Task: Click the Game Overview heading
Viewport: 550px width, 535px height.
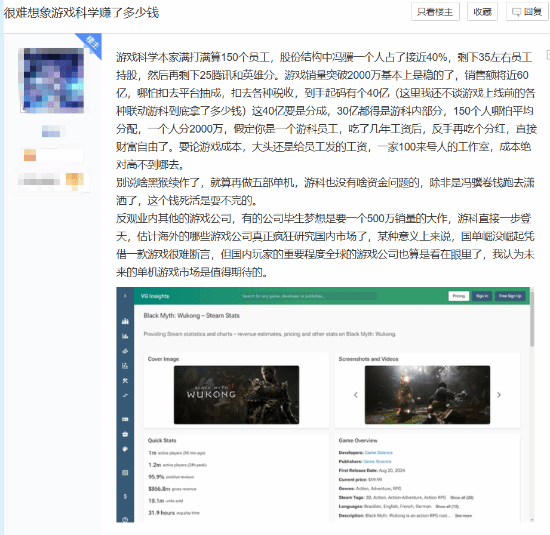Action: (x=358, y=440)
